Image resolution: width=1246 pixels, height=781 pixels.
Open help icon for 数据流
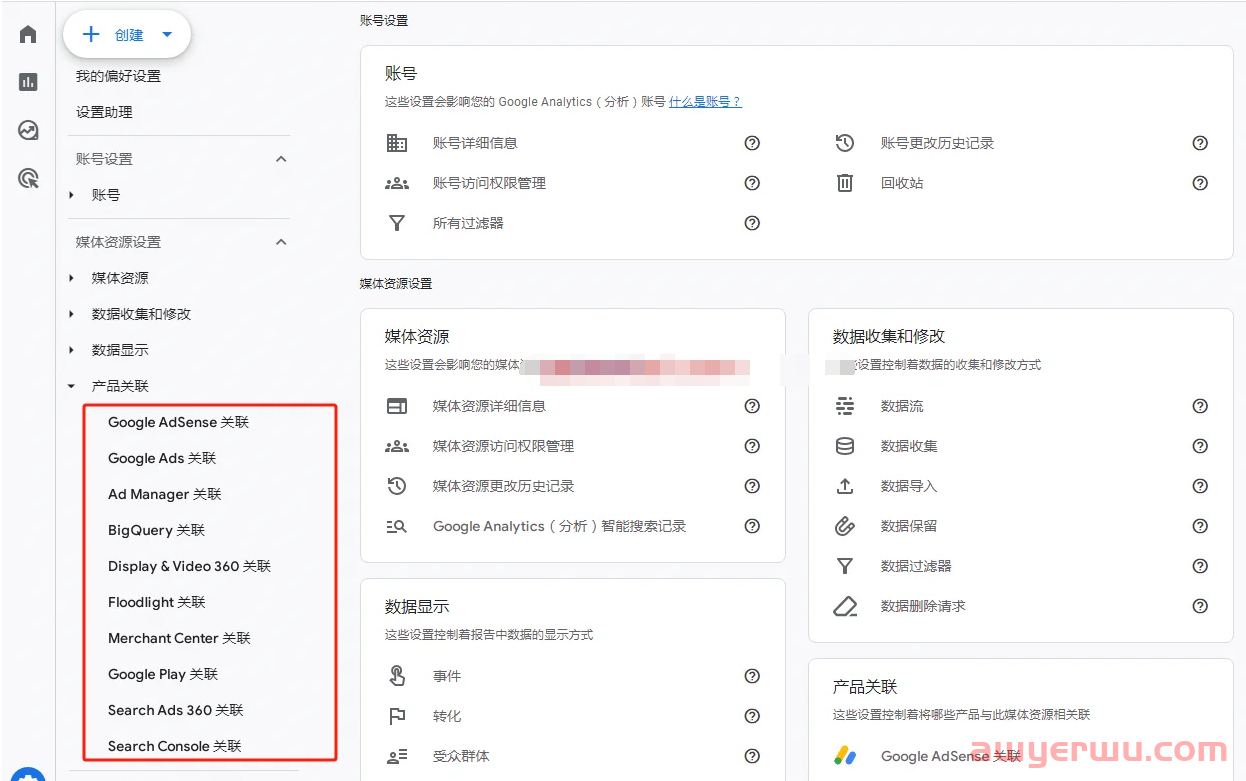[1200, 406]
